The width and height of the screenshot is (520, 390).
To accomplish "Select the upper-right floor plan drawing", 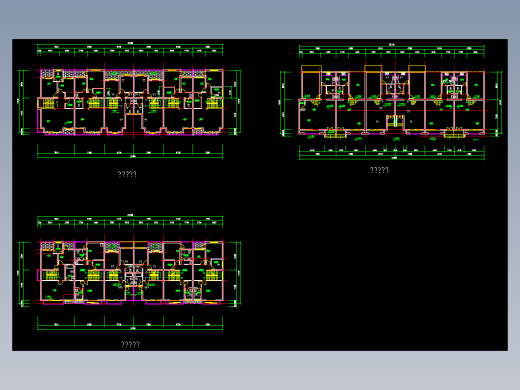I will tap(391, 101).
